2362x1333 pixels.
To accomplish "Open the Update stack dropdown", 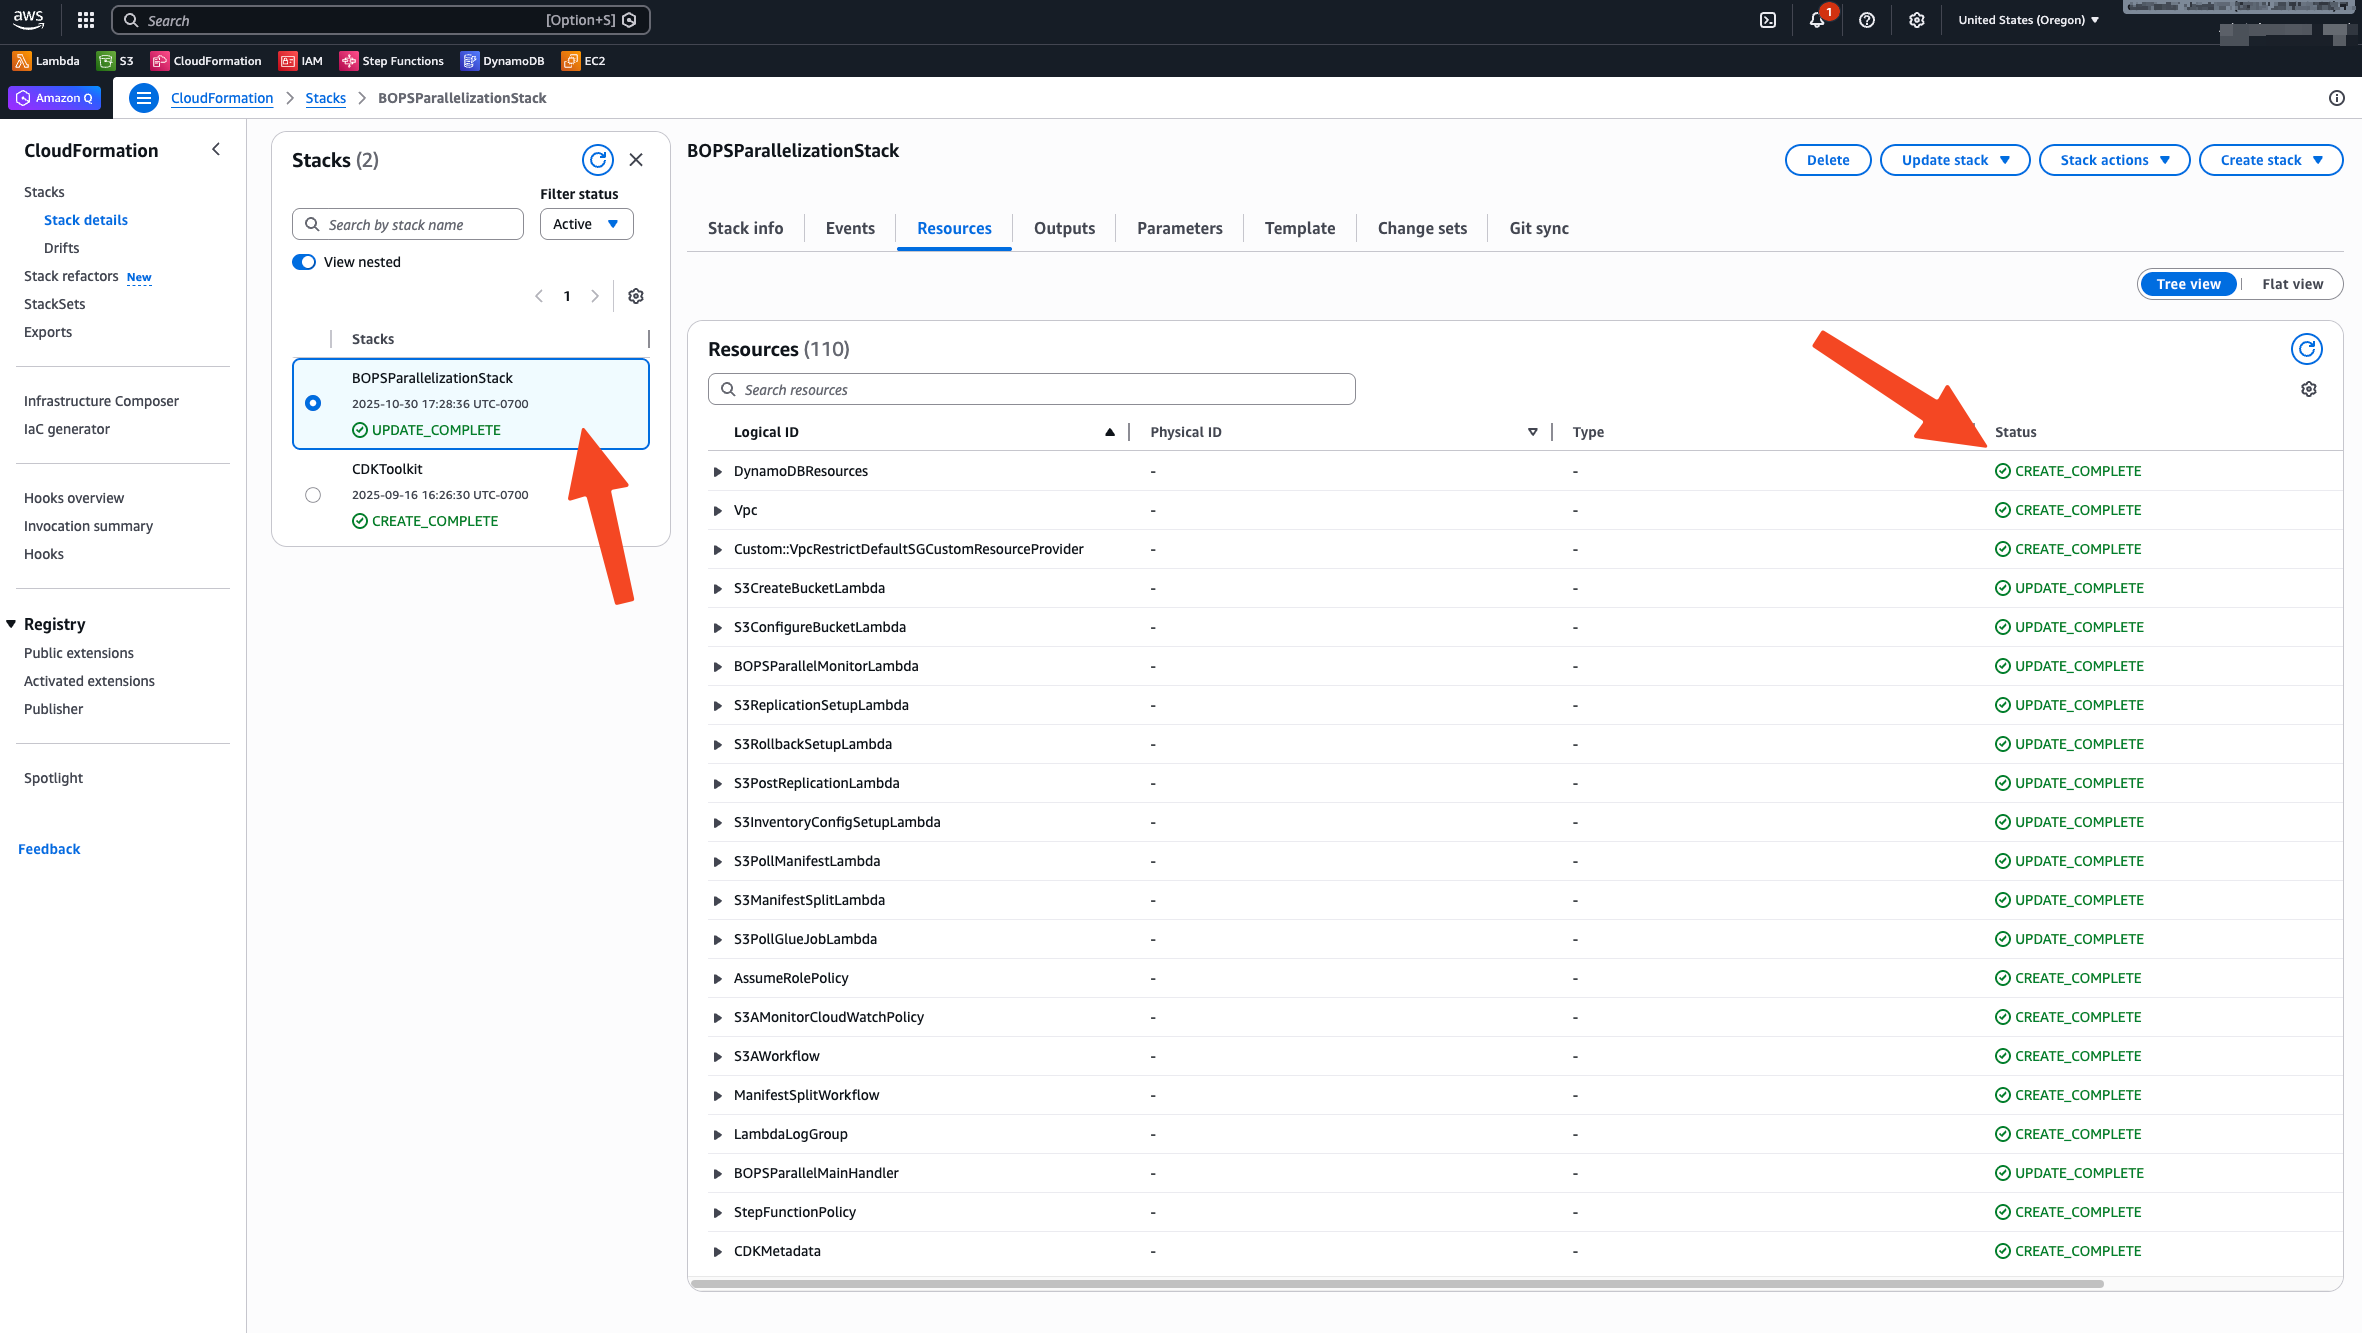I will 1955,160.
